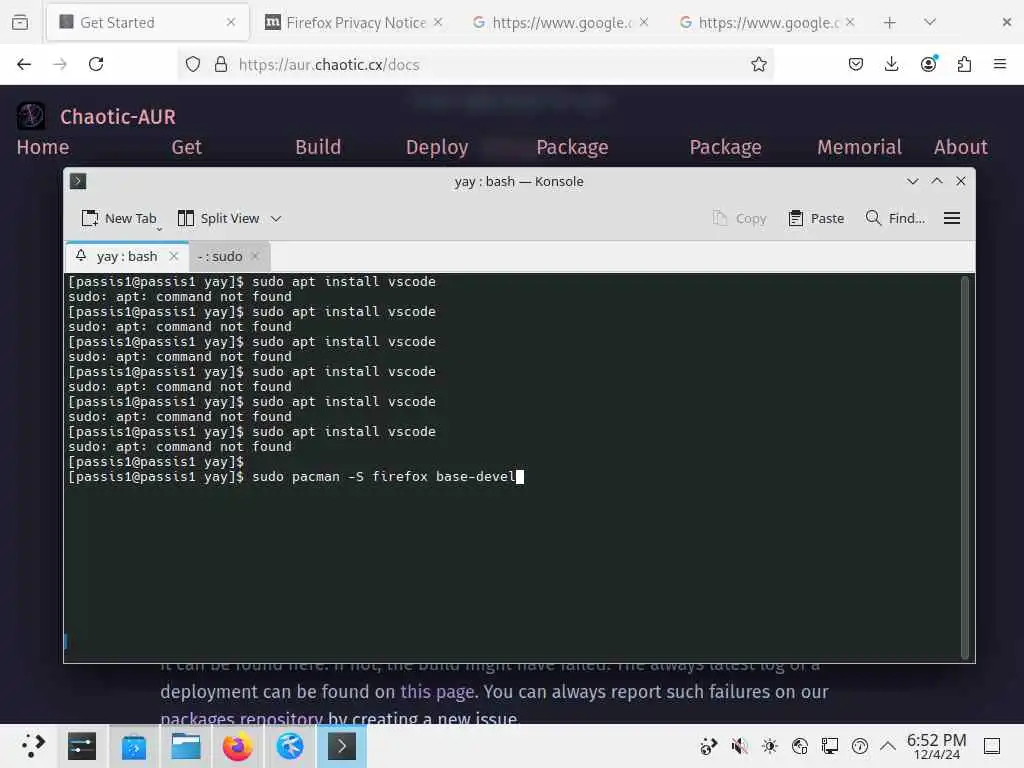Viewport: 1024px width, 768px height.
Task: Open a new Firefox tab
Action: (889, 22)
